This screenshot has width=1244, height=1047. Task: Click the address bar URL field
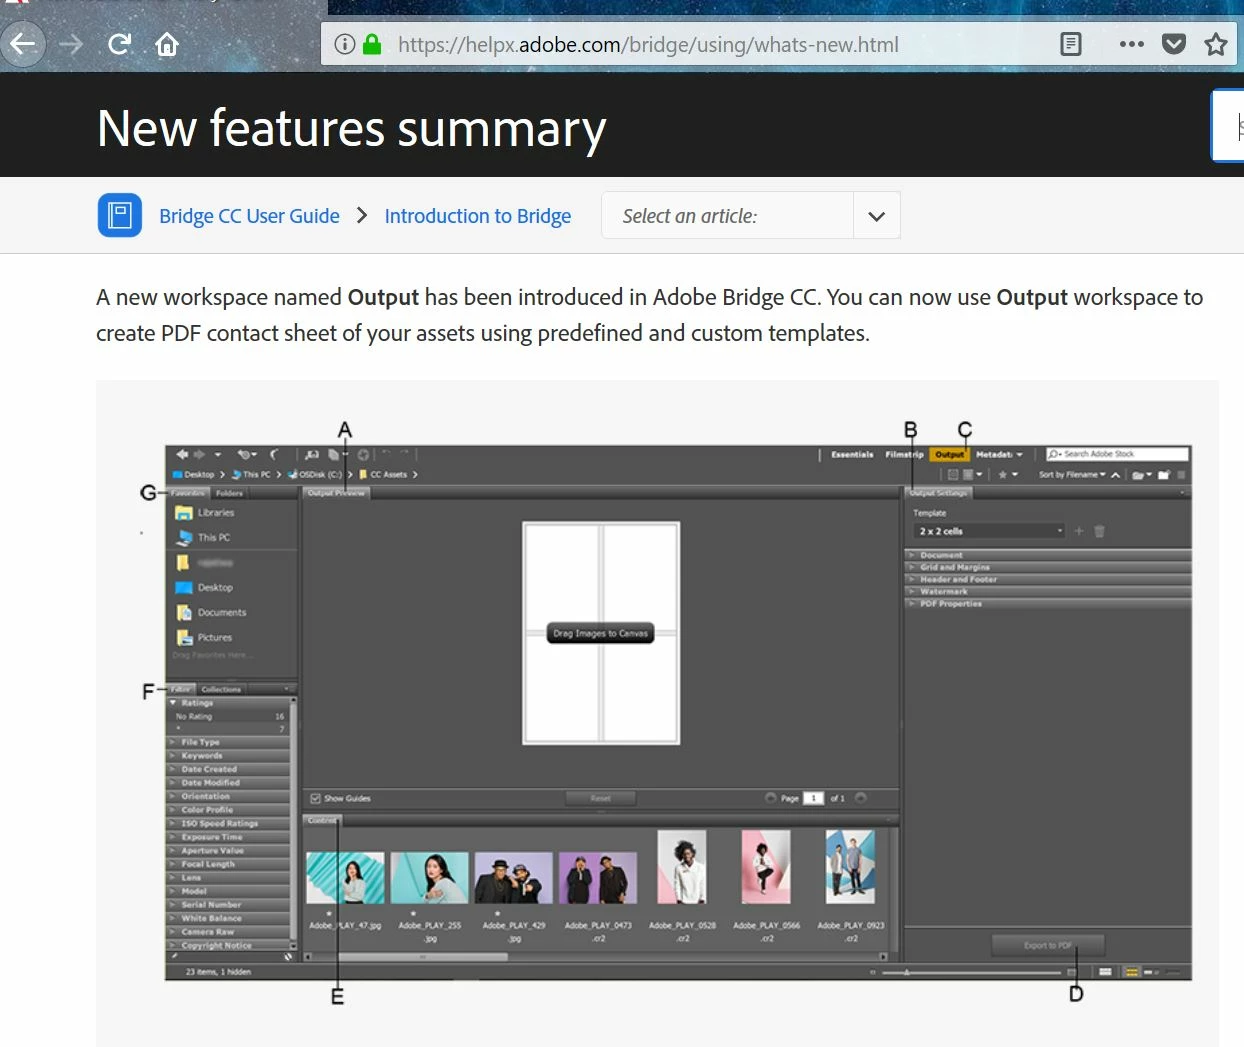[648, 44]
